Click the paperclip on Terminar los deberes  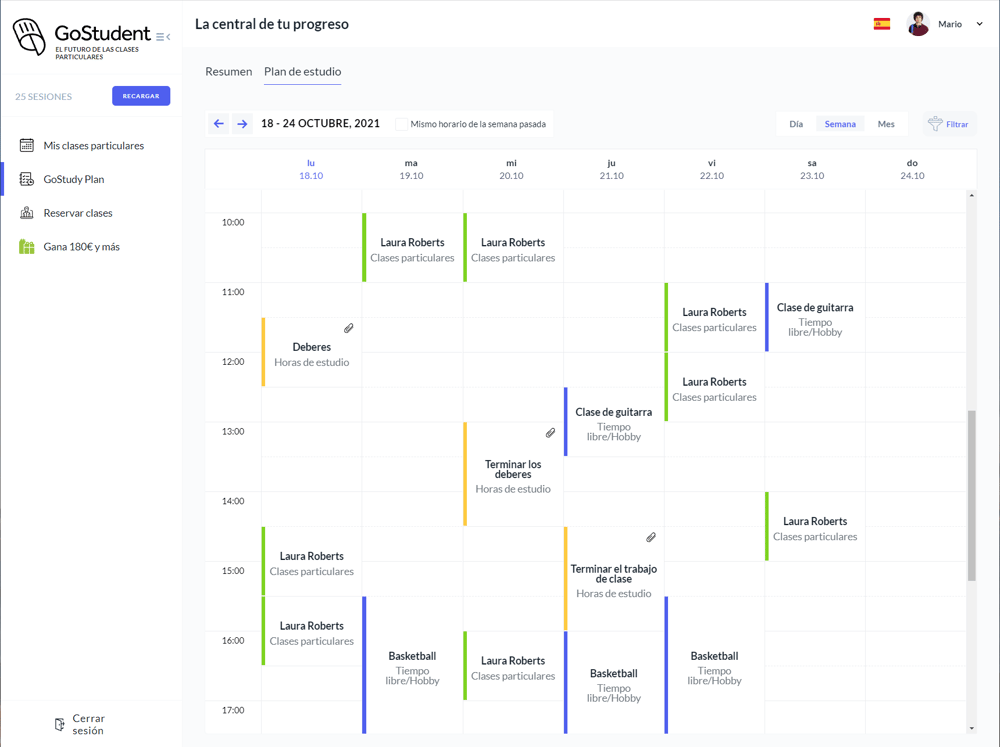click(x=550, y=433)
